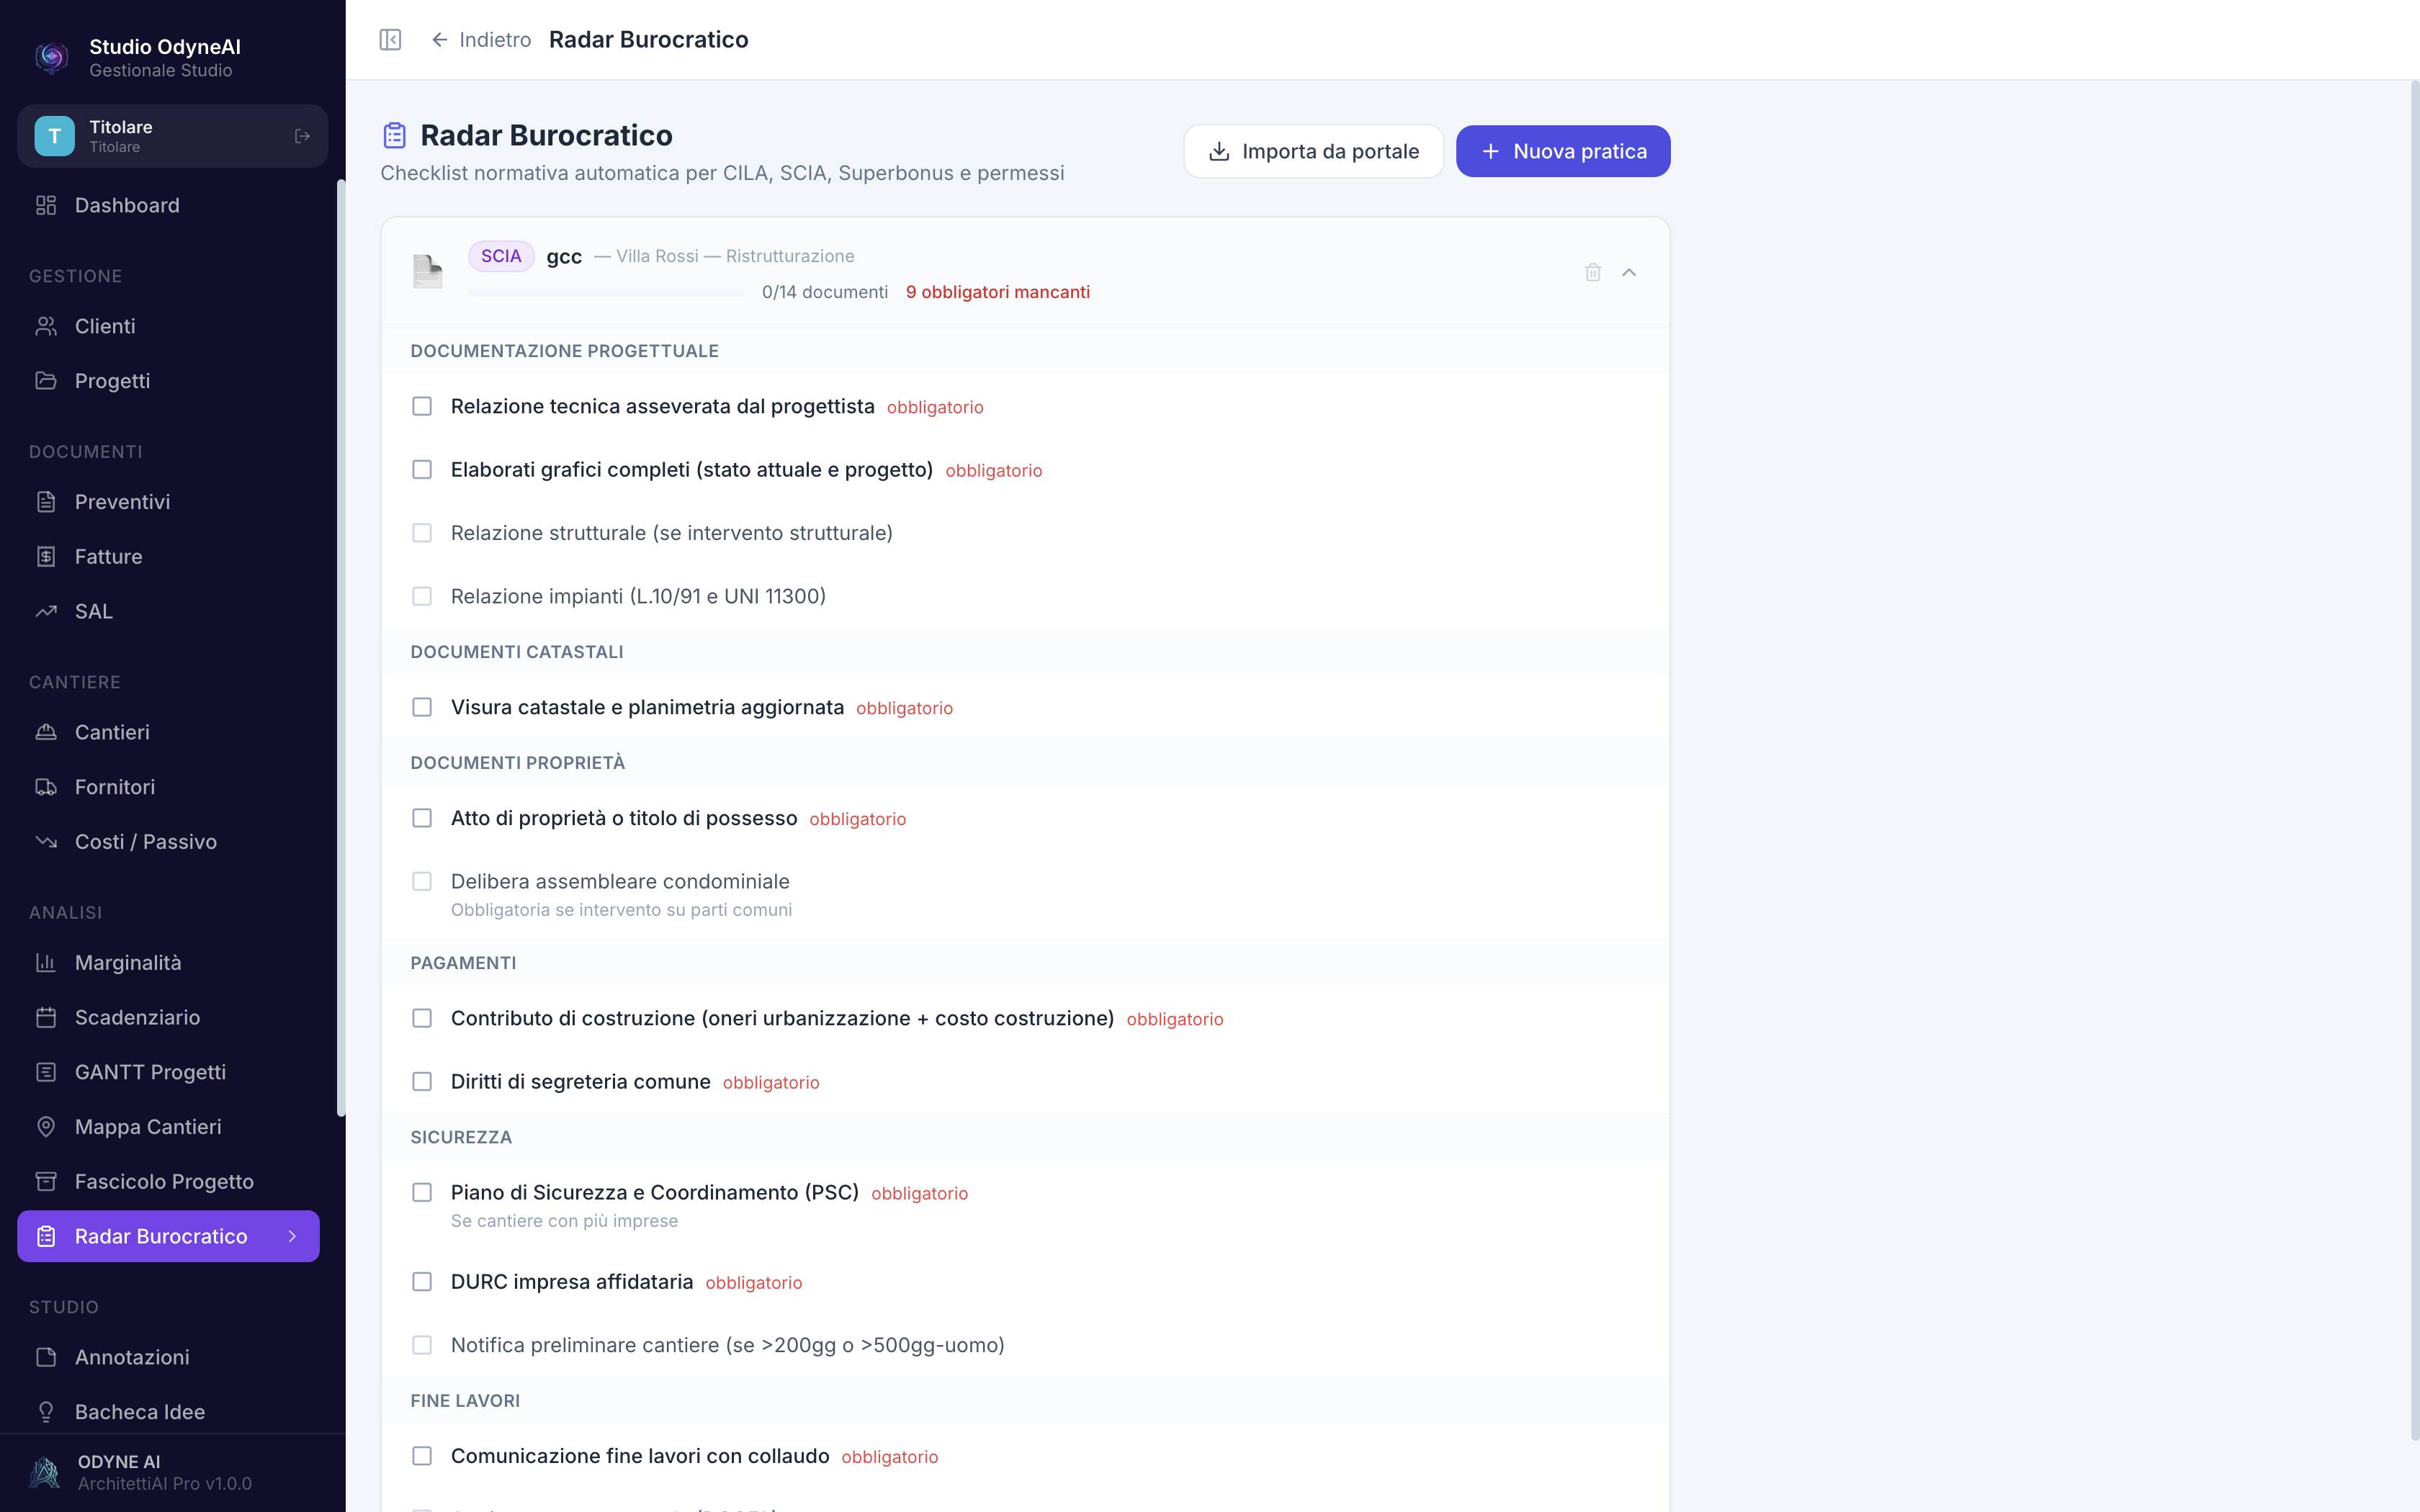Screen dimensions: 2420x1512
Task: Collapse the gcc pratica chevron
Action: pos(1629,272)
